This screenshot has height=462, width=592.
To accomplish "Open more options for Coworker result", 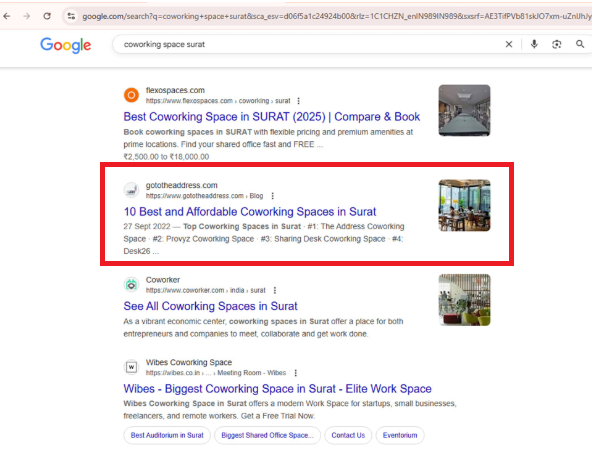I will (275, 290).
